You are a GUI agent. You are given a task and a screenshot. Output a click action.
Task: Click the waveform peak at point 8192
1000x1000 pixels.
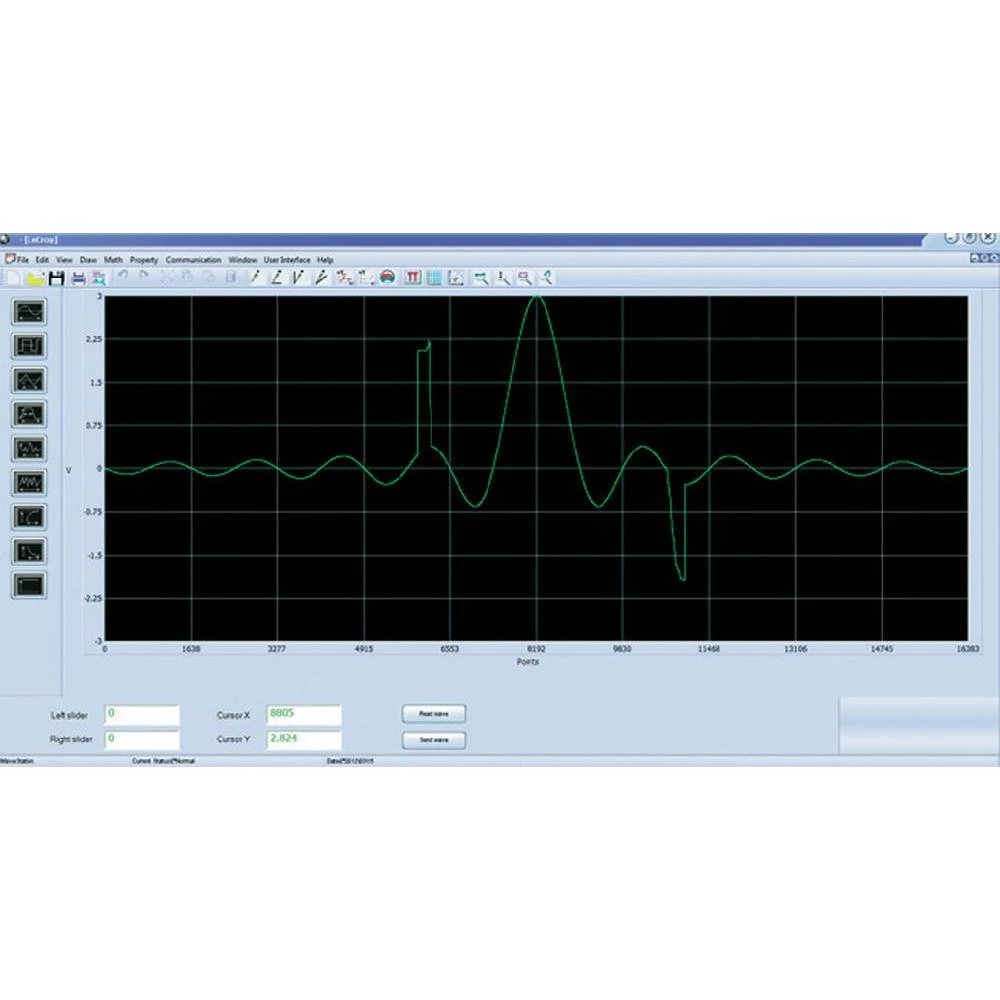tap(537, 297)
